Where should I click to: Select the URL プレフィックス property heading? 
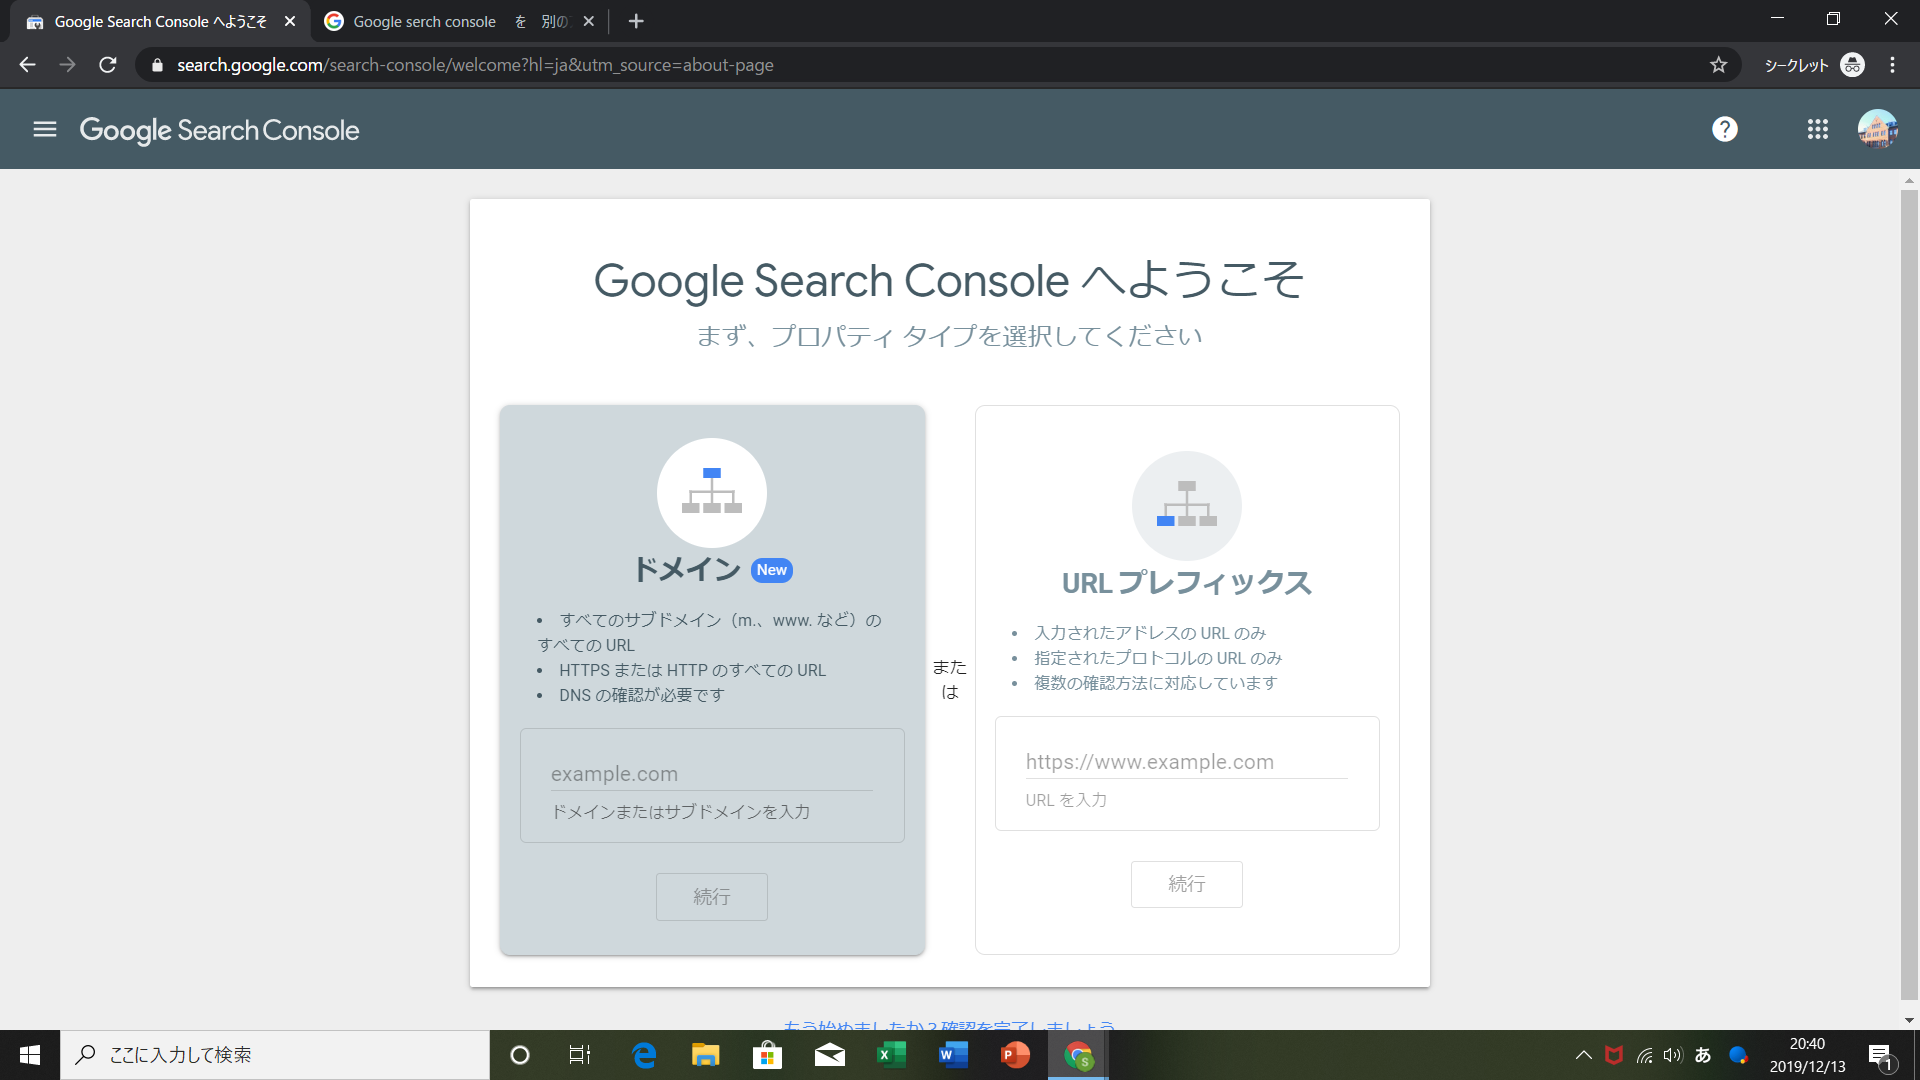click(x=1187, y=583)
